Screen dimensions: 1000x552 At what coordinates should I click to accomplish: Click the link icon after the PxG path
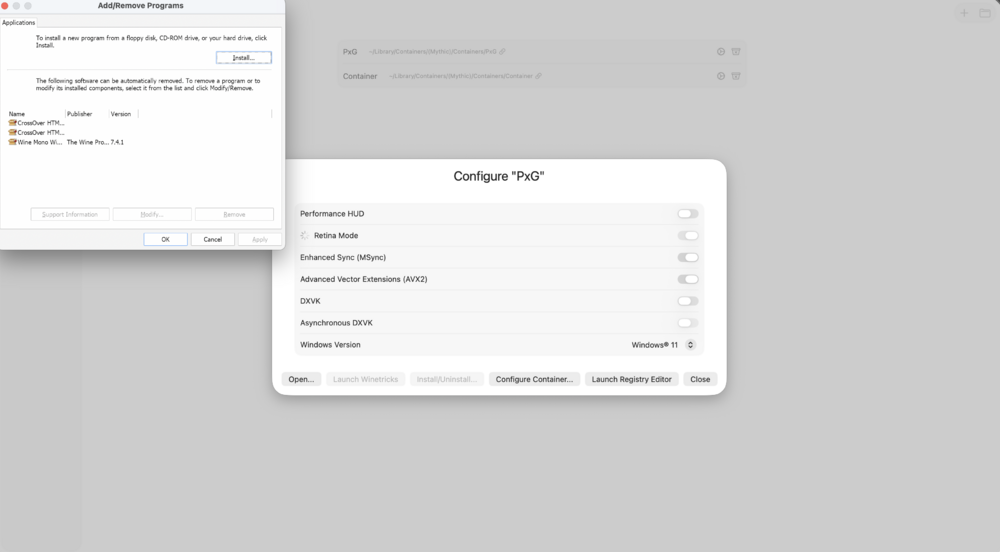[503, 52]
